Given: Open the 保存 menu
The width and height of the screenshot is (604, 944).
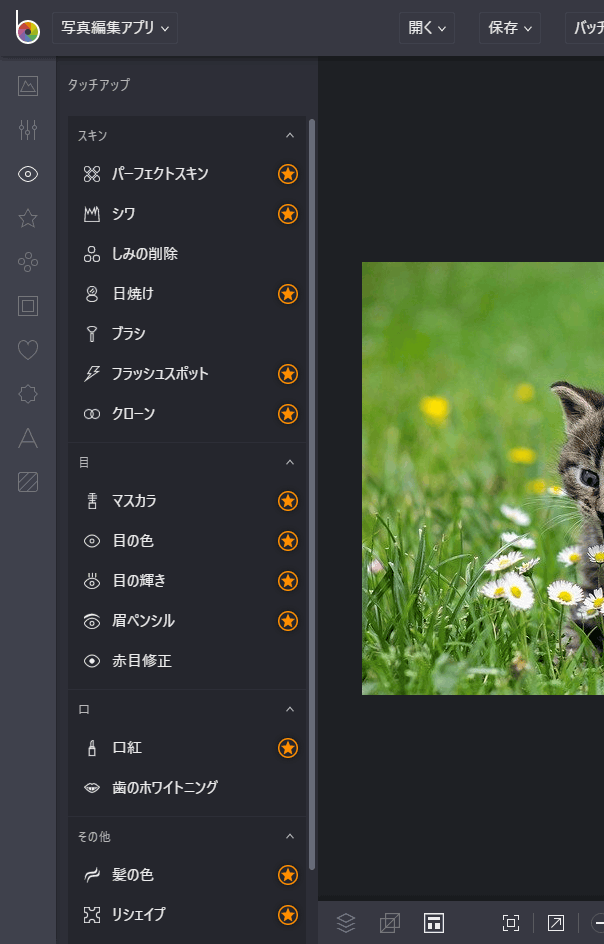Looking at the screenshot, I should [510, 28].
